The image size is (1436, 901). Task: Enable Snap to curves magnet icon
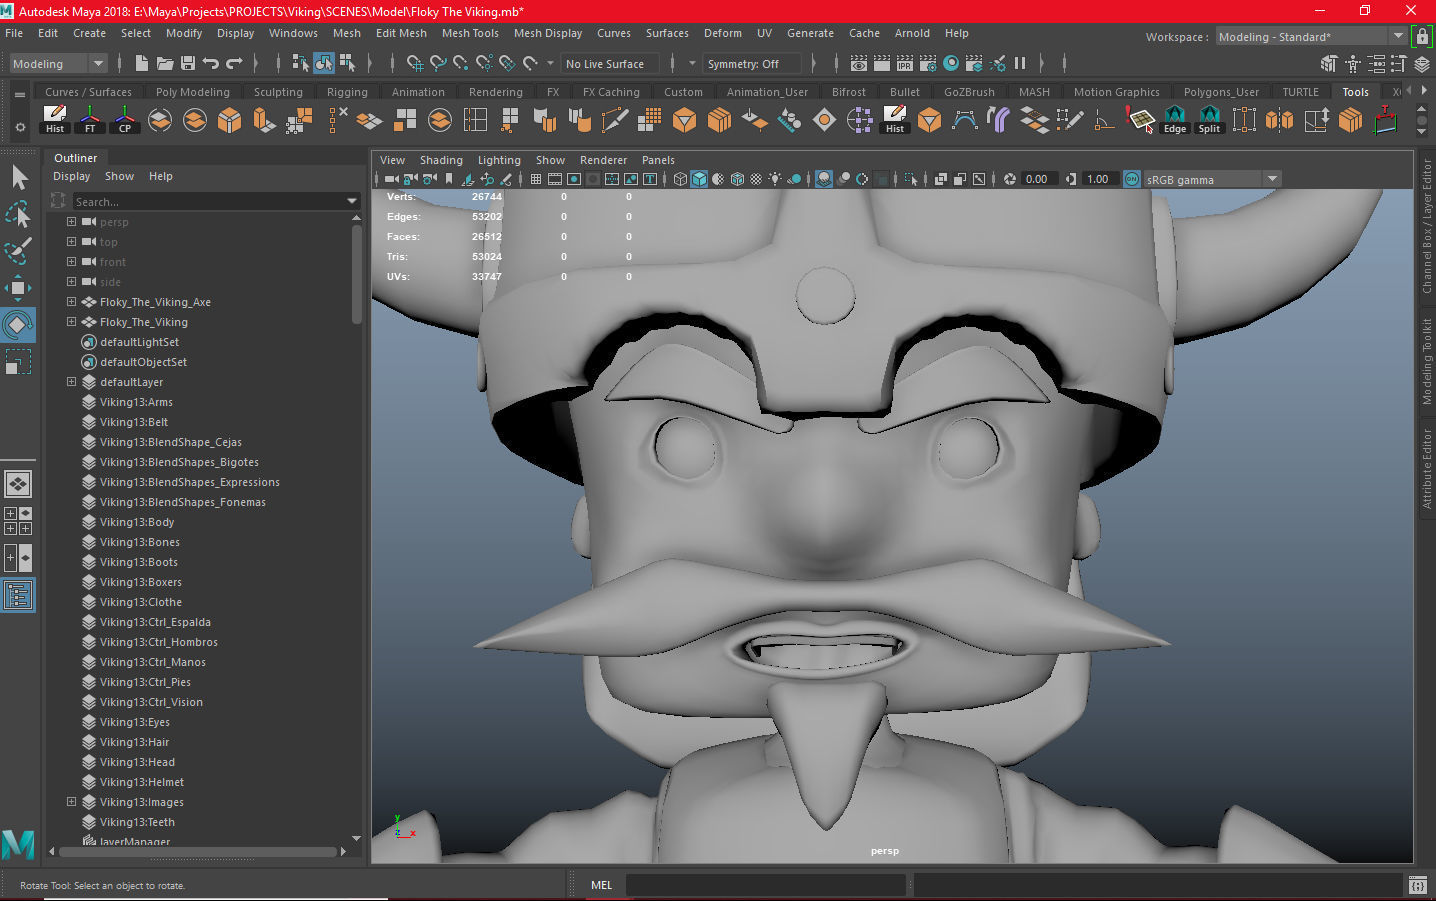(x=438, y=63)
